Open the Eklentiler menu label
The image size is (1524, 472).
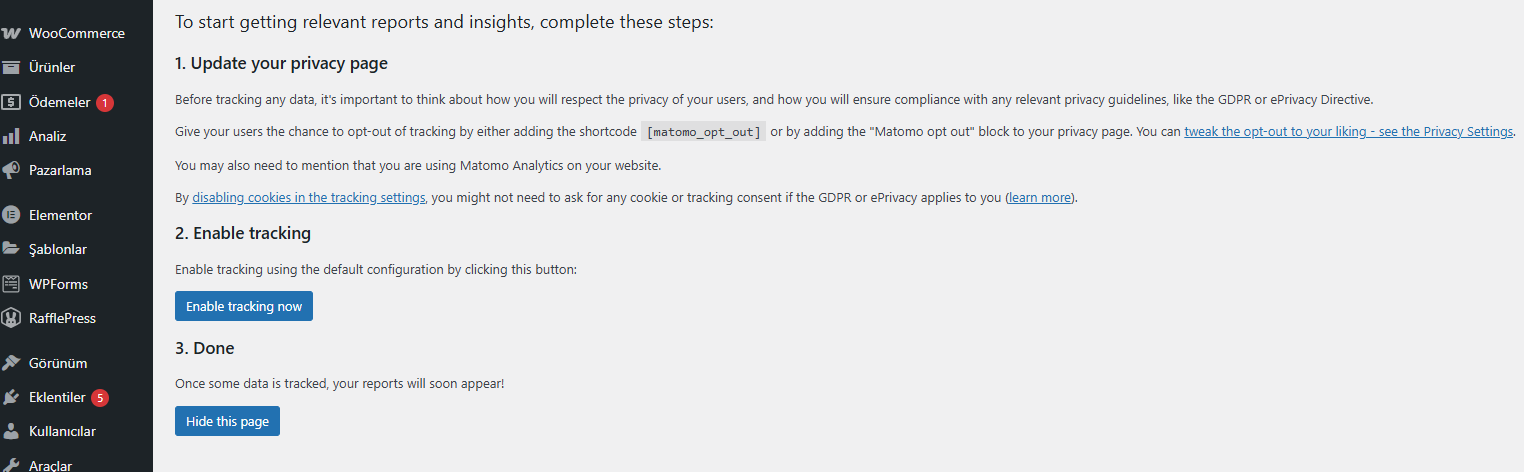tap(57, 397)
